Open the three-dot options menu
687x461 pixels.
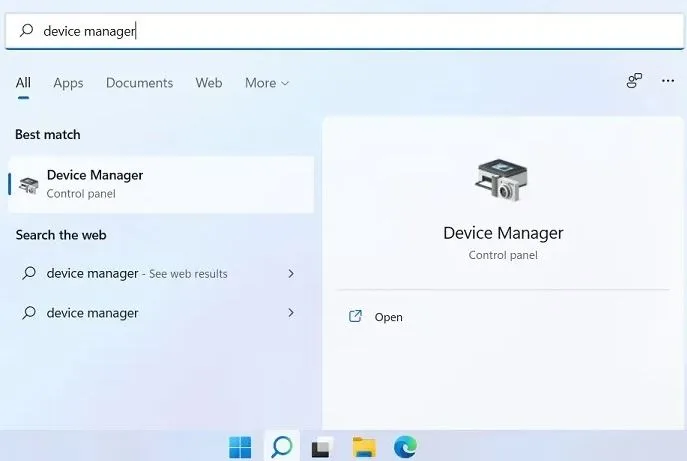(x=668, y=81)
